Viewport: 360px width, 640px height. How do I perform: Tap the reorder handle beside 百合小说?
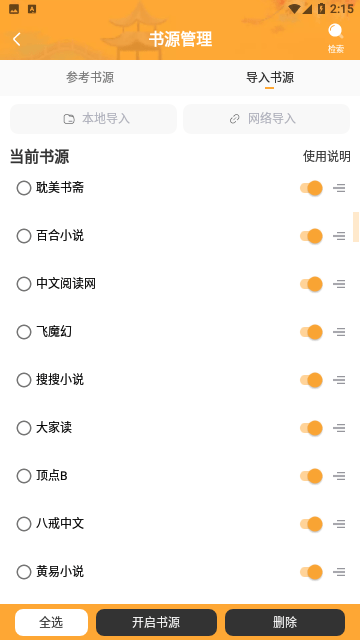point(339,236)
